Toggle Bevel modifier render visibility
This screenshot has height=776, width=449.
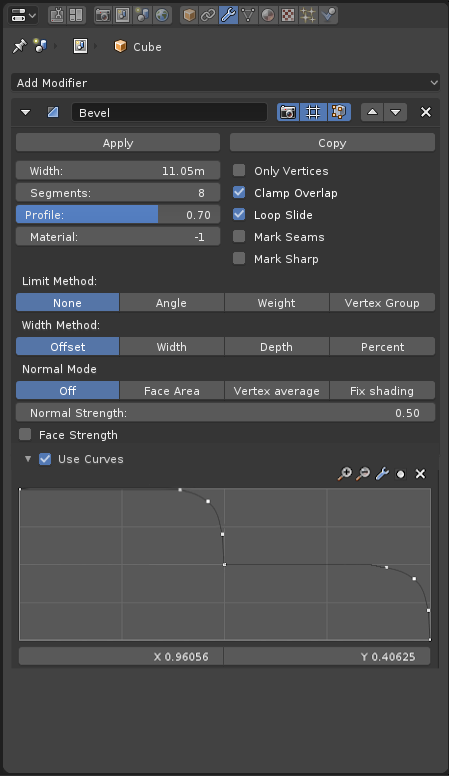tap(288, 112)
